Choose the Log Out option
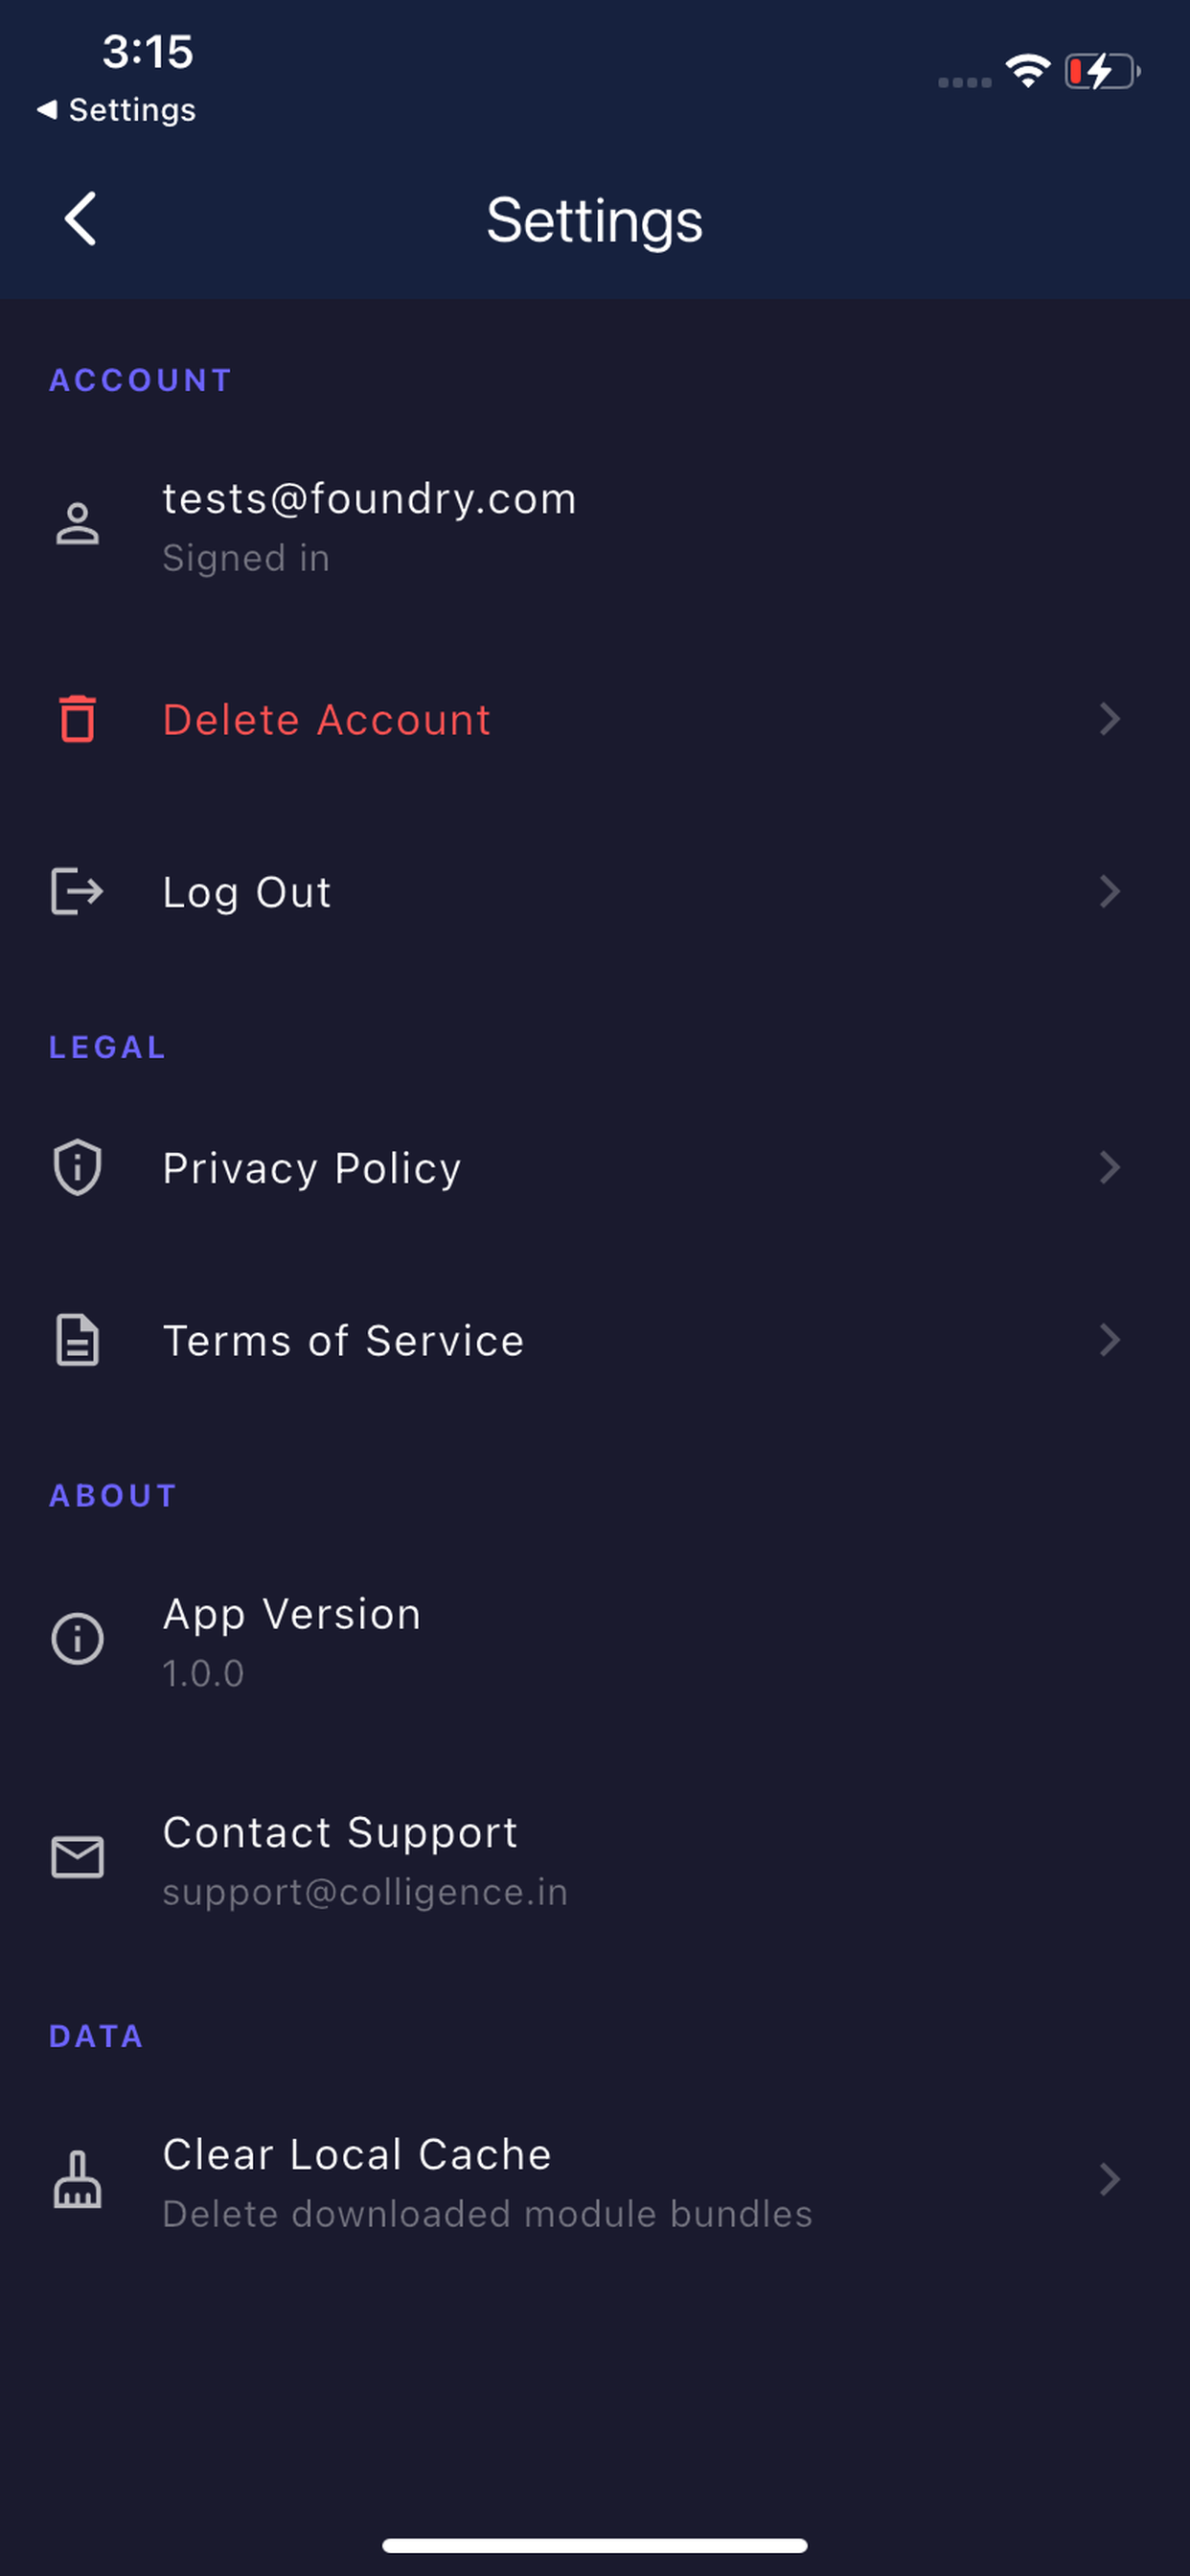The image size is (1190, 2576). [595, 891]
